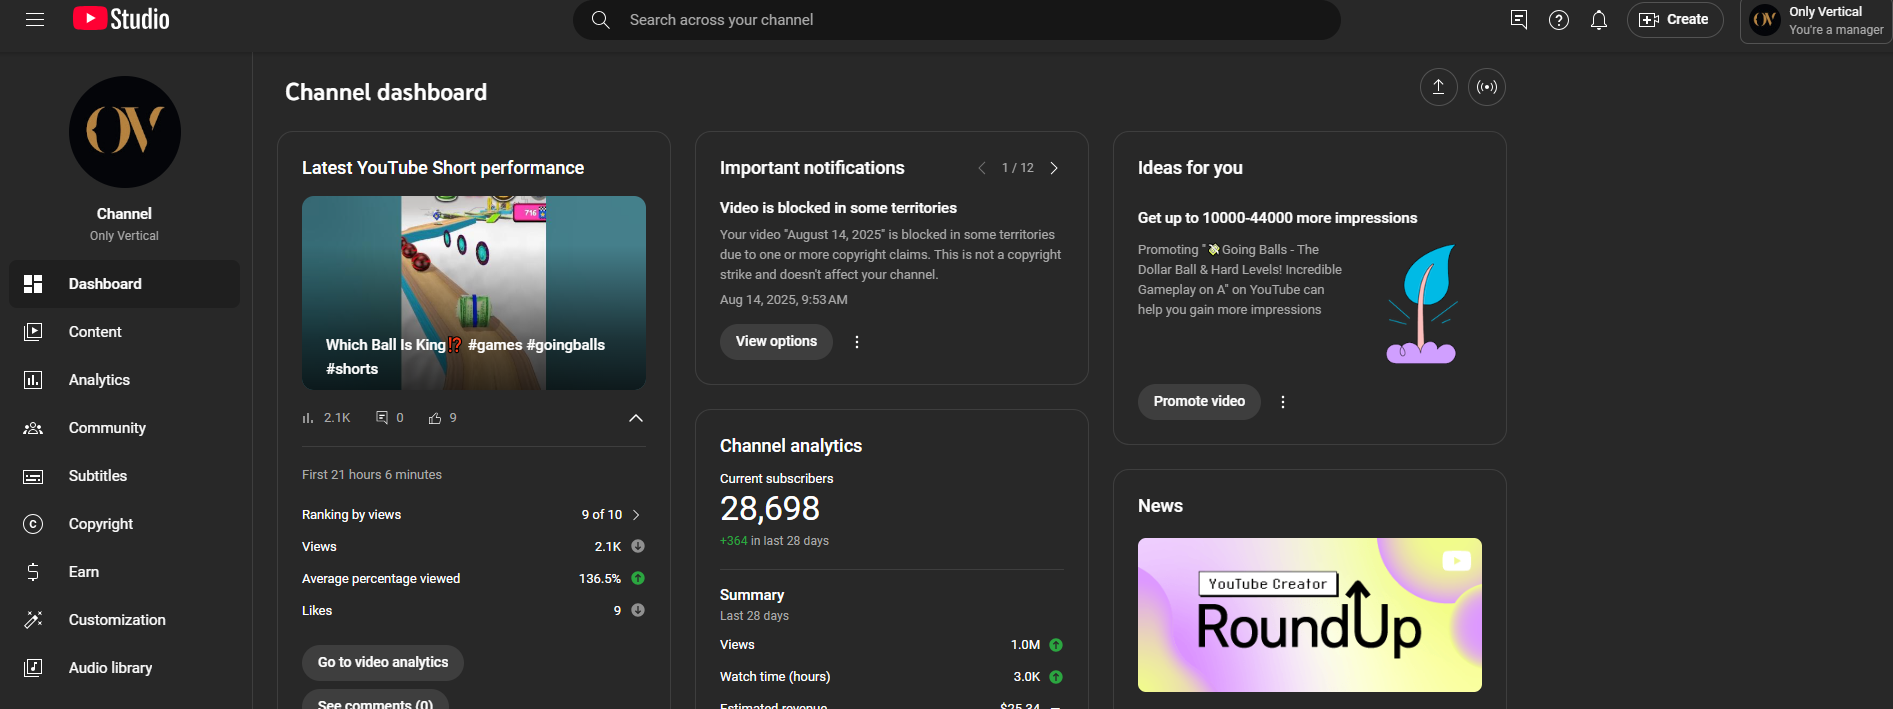Image resolution: width=1893 pixels, height=709 pixels.
Task: Click the Analytics bar chart icon
Action: (x=33, y=380)
